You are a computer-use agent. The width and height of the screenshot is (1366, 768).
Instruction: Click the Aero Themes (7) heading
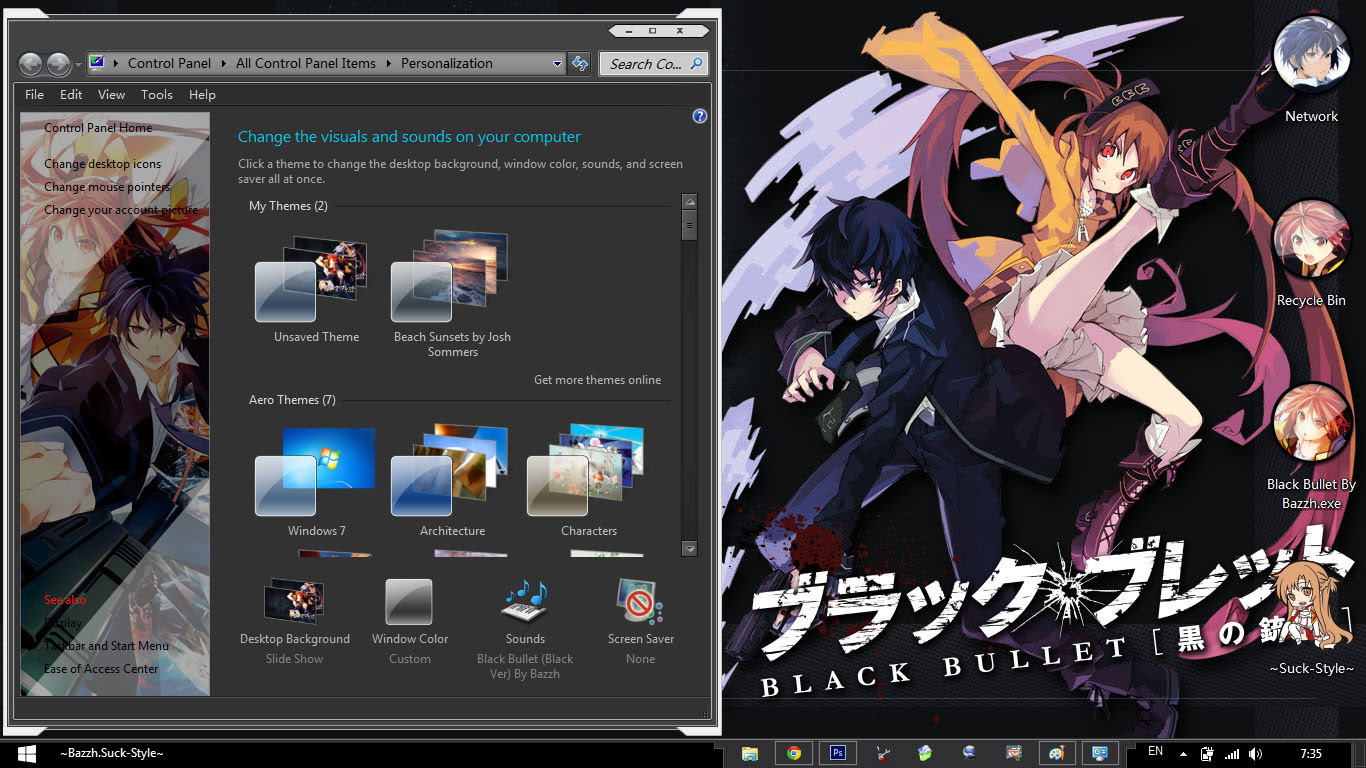click(x=292, y=400)
